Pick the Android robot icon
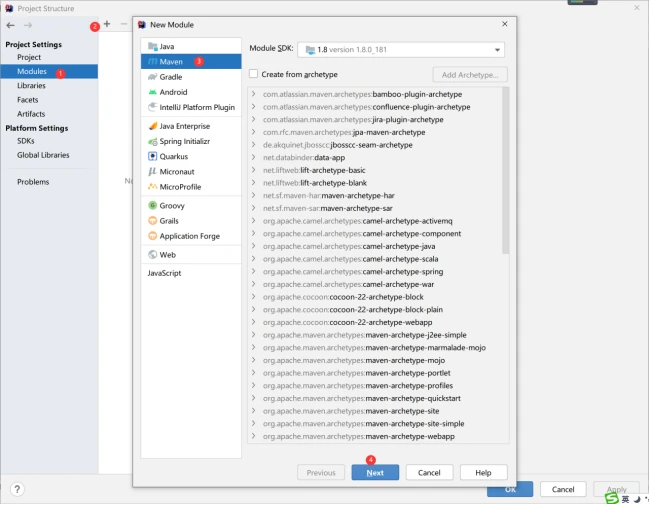Image resolution: width=650 pixels, height=505 pixels. coord(153,92)
